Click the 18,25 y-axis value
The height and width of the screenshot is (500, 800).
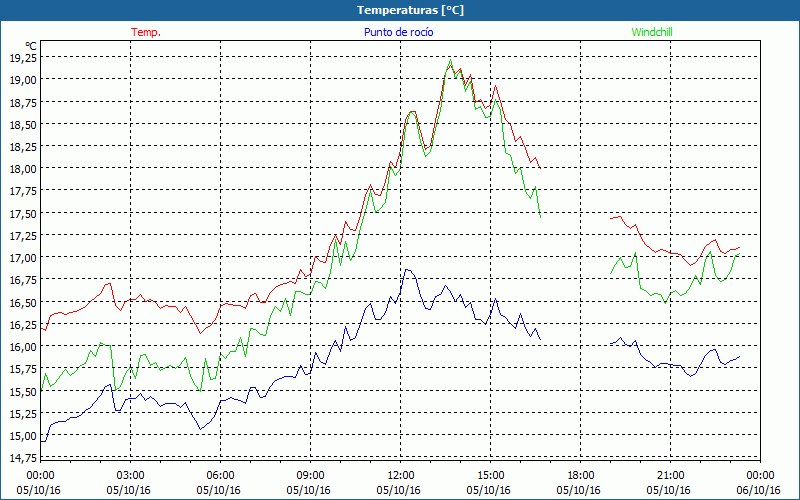[x=23, y=146]
